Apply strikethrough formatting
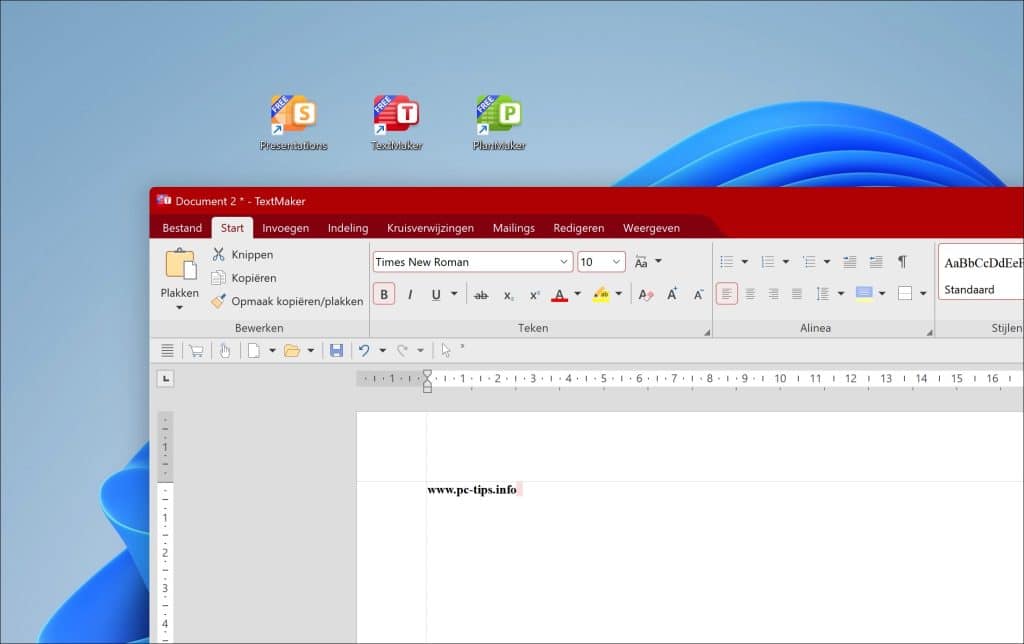The width and height of the screenshot is (1024, 644). (x=481, y=295)
